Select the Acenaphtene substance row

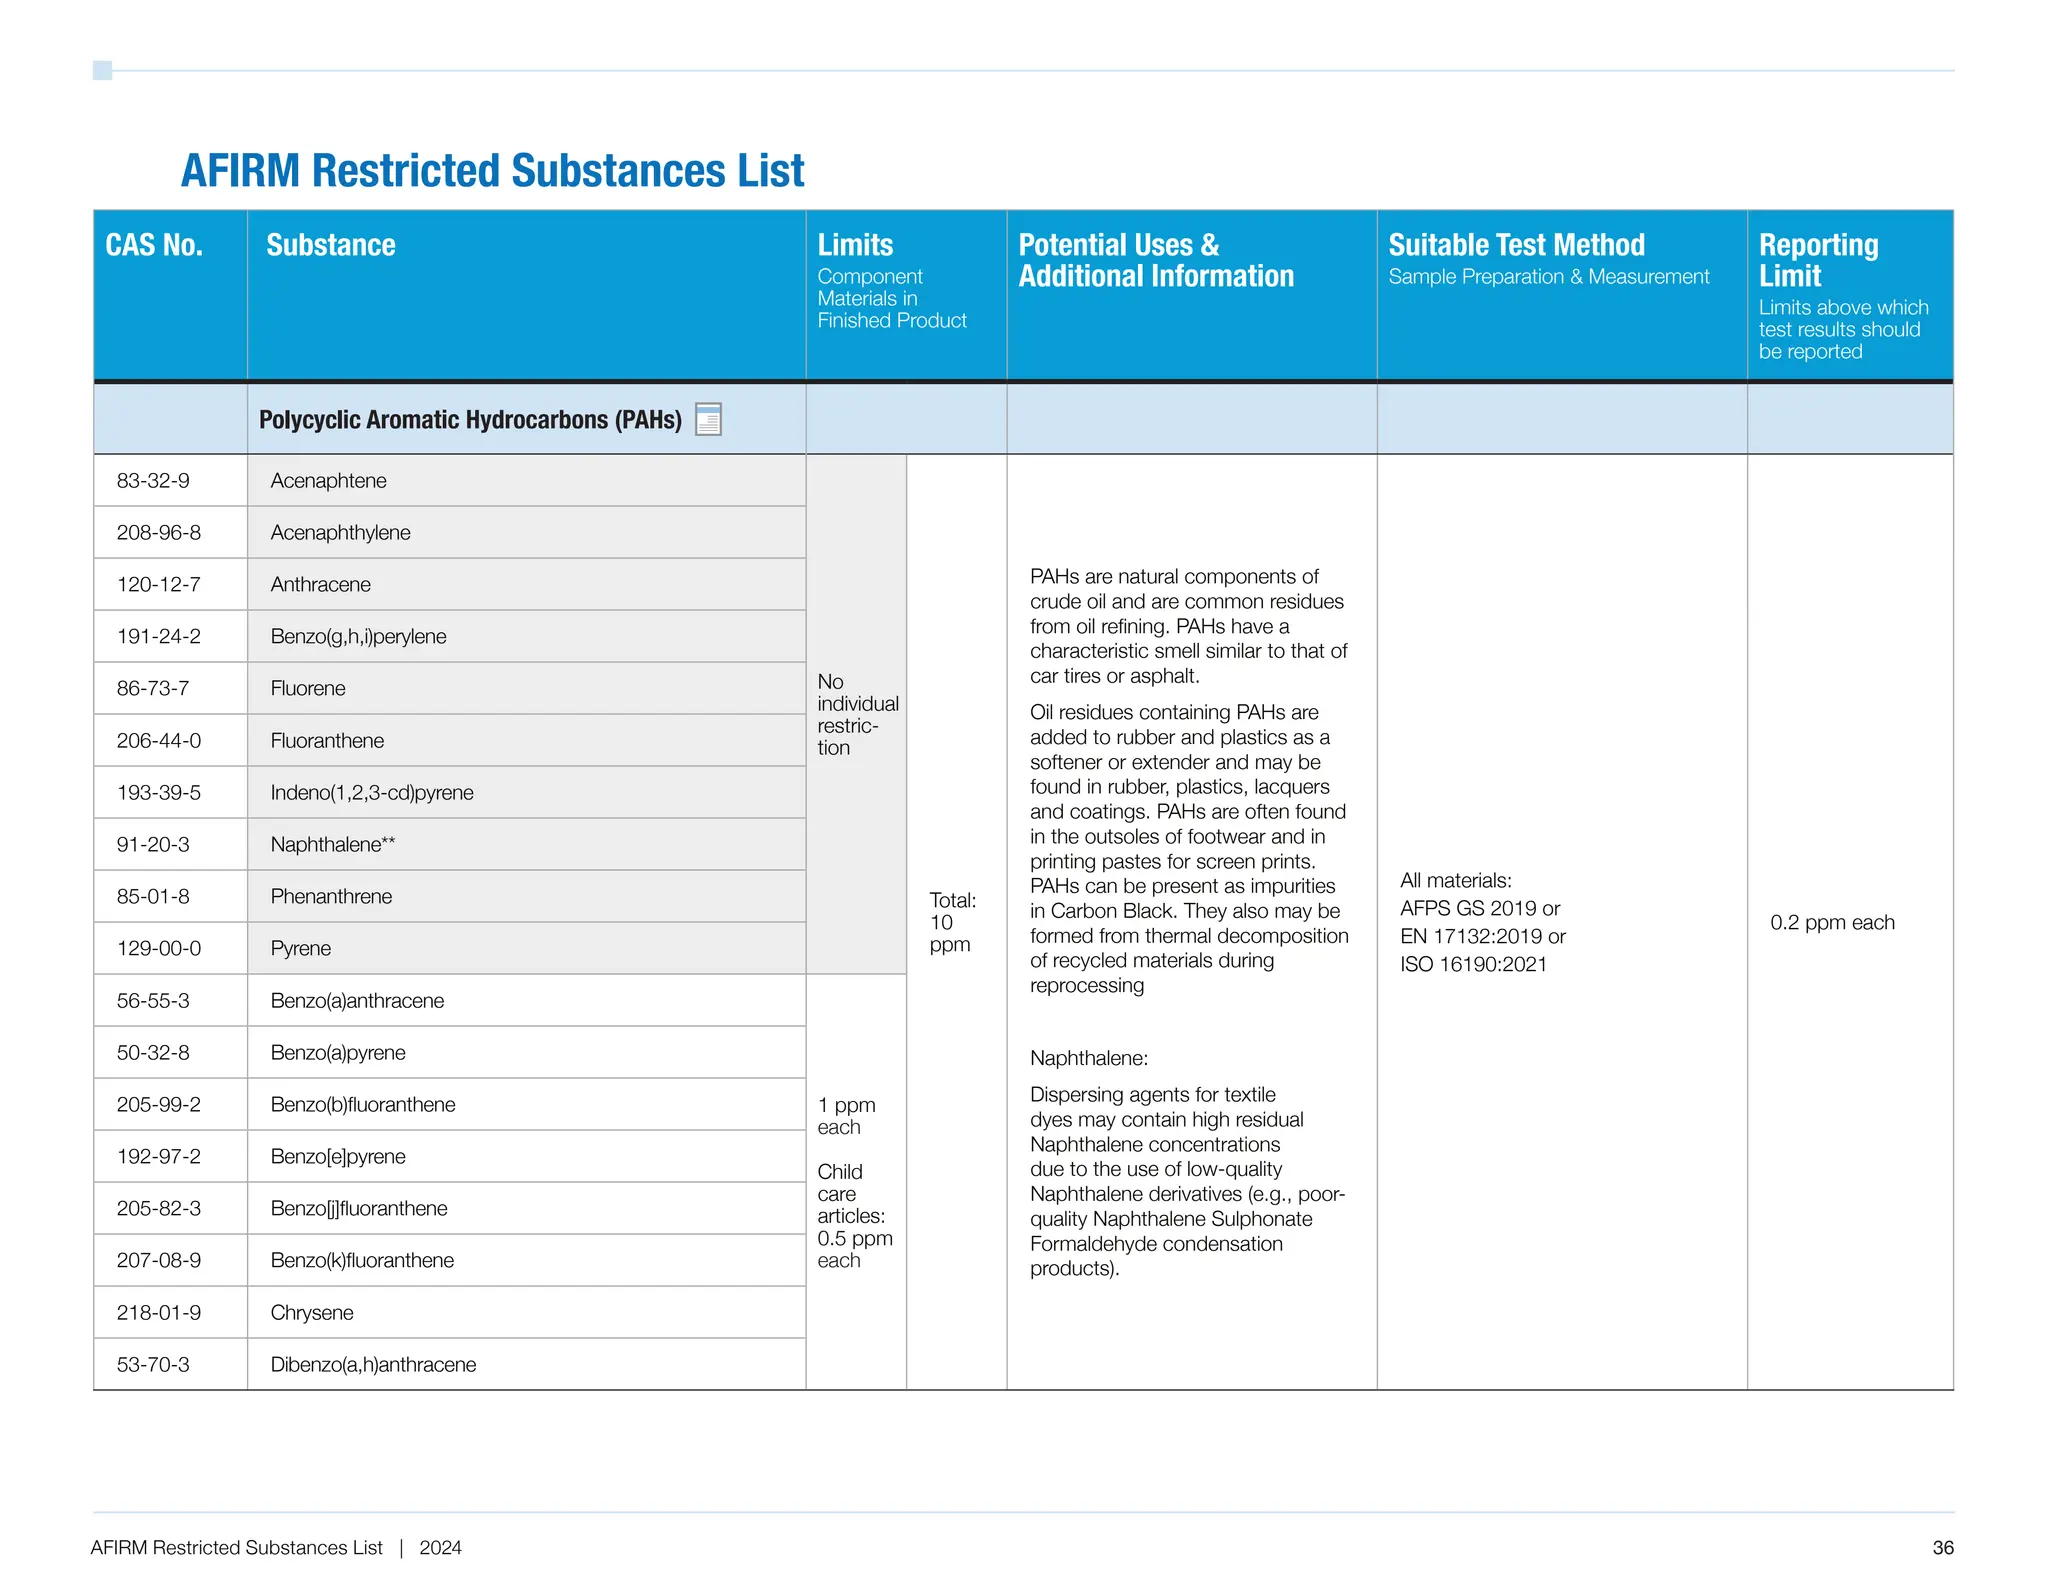[x=328, y=481]
